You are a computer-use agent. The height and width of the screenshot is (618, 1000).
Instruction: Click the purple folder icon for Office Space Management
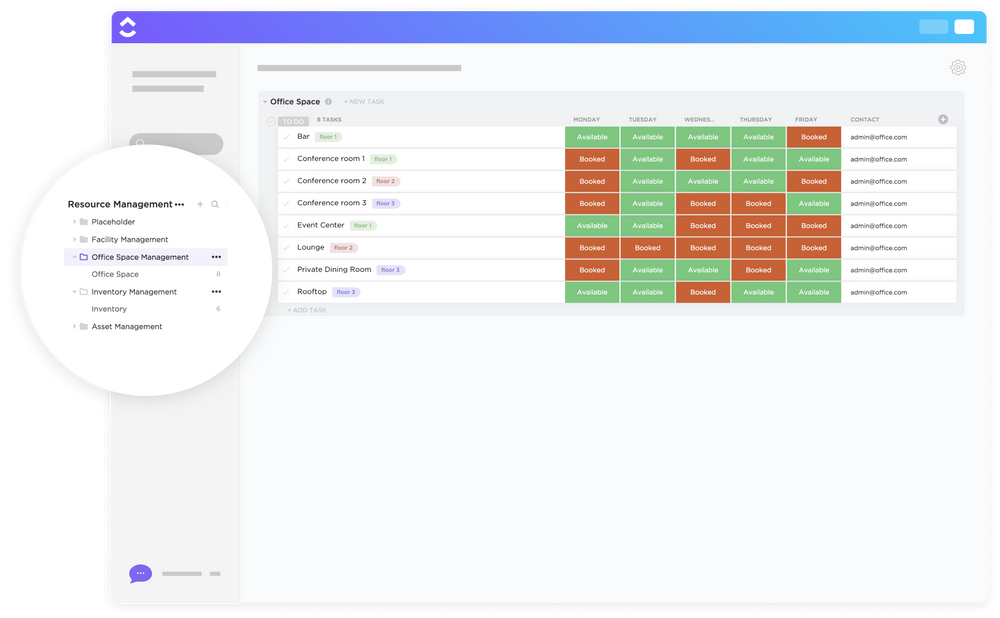(x=85, y=257)
